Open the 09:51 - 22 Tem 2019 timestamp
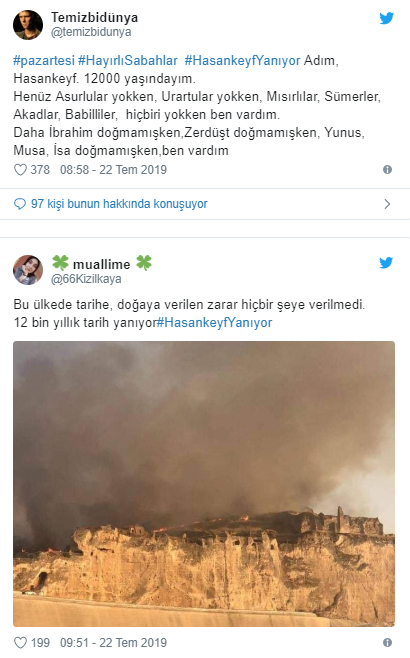410x658 pixels. 113,642
